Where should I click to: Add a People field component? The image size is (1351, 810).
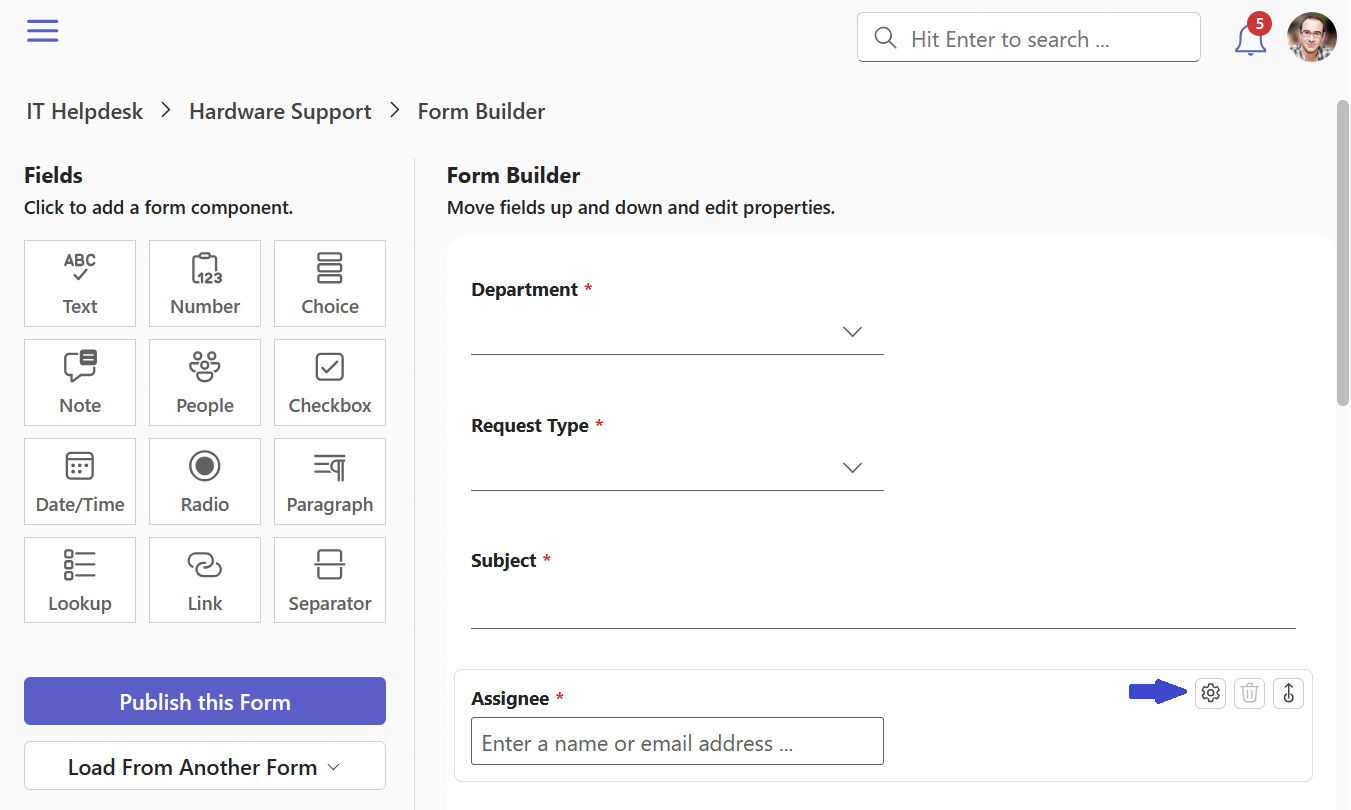pos(205,382)
